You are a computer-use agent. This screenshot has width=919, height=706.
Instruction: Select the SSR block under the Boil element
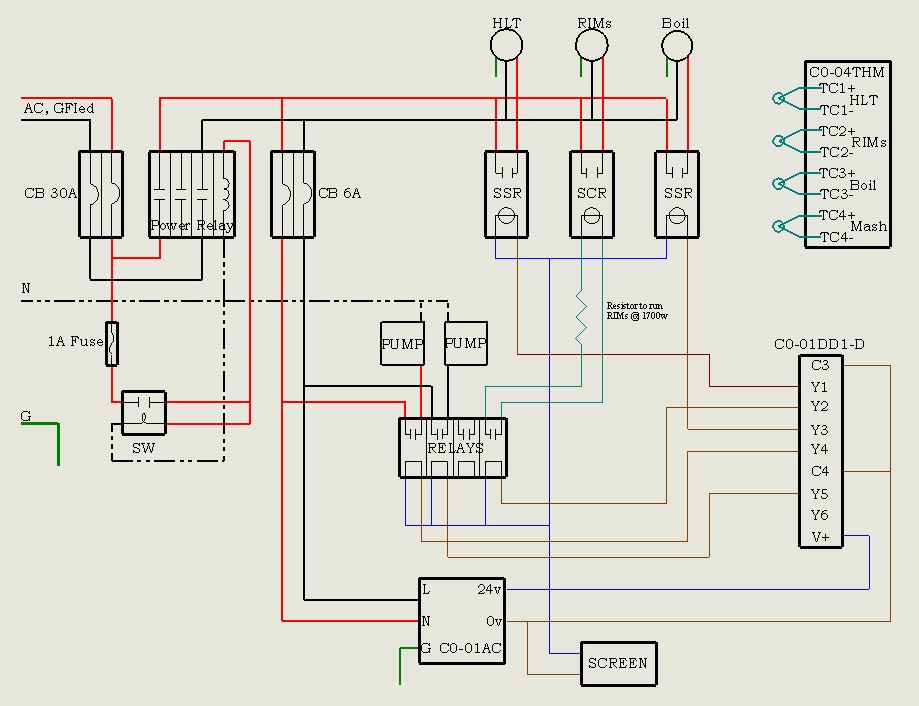pos(677,194)
